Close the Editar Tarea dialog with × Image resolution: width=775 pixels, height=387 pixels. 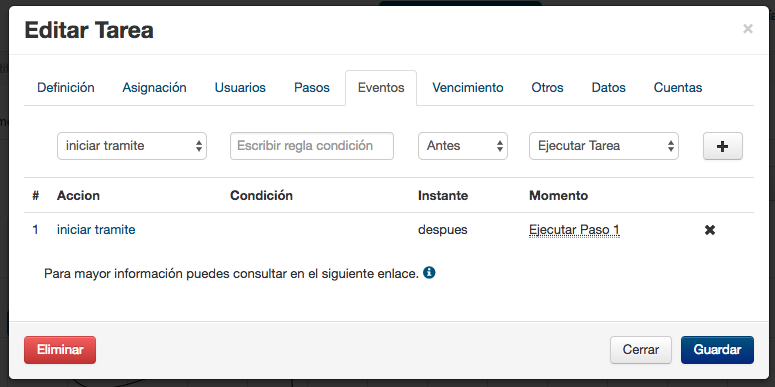(x=748, y=29)
